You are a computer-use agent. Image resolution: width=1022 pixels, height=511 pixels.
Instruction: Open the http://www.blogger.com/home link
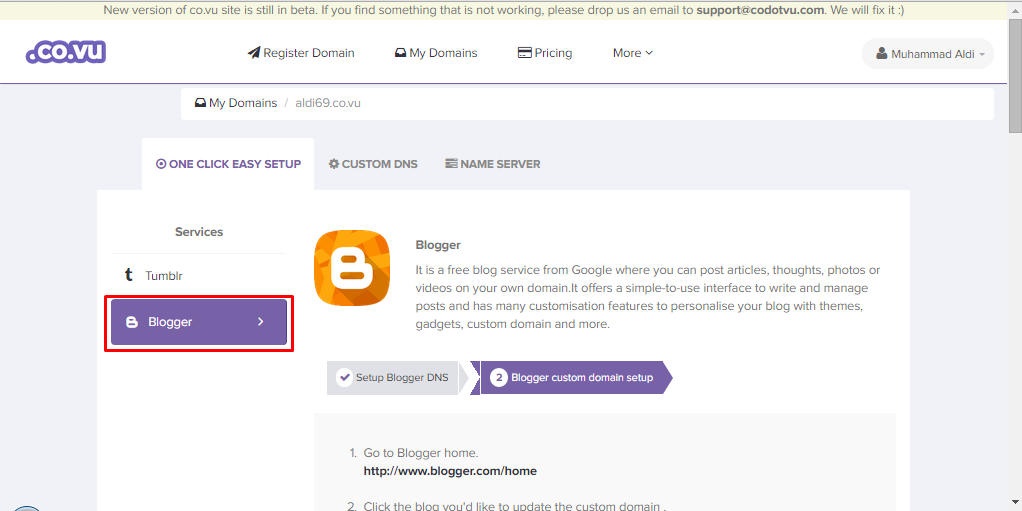[450, 471]
